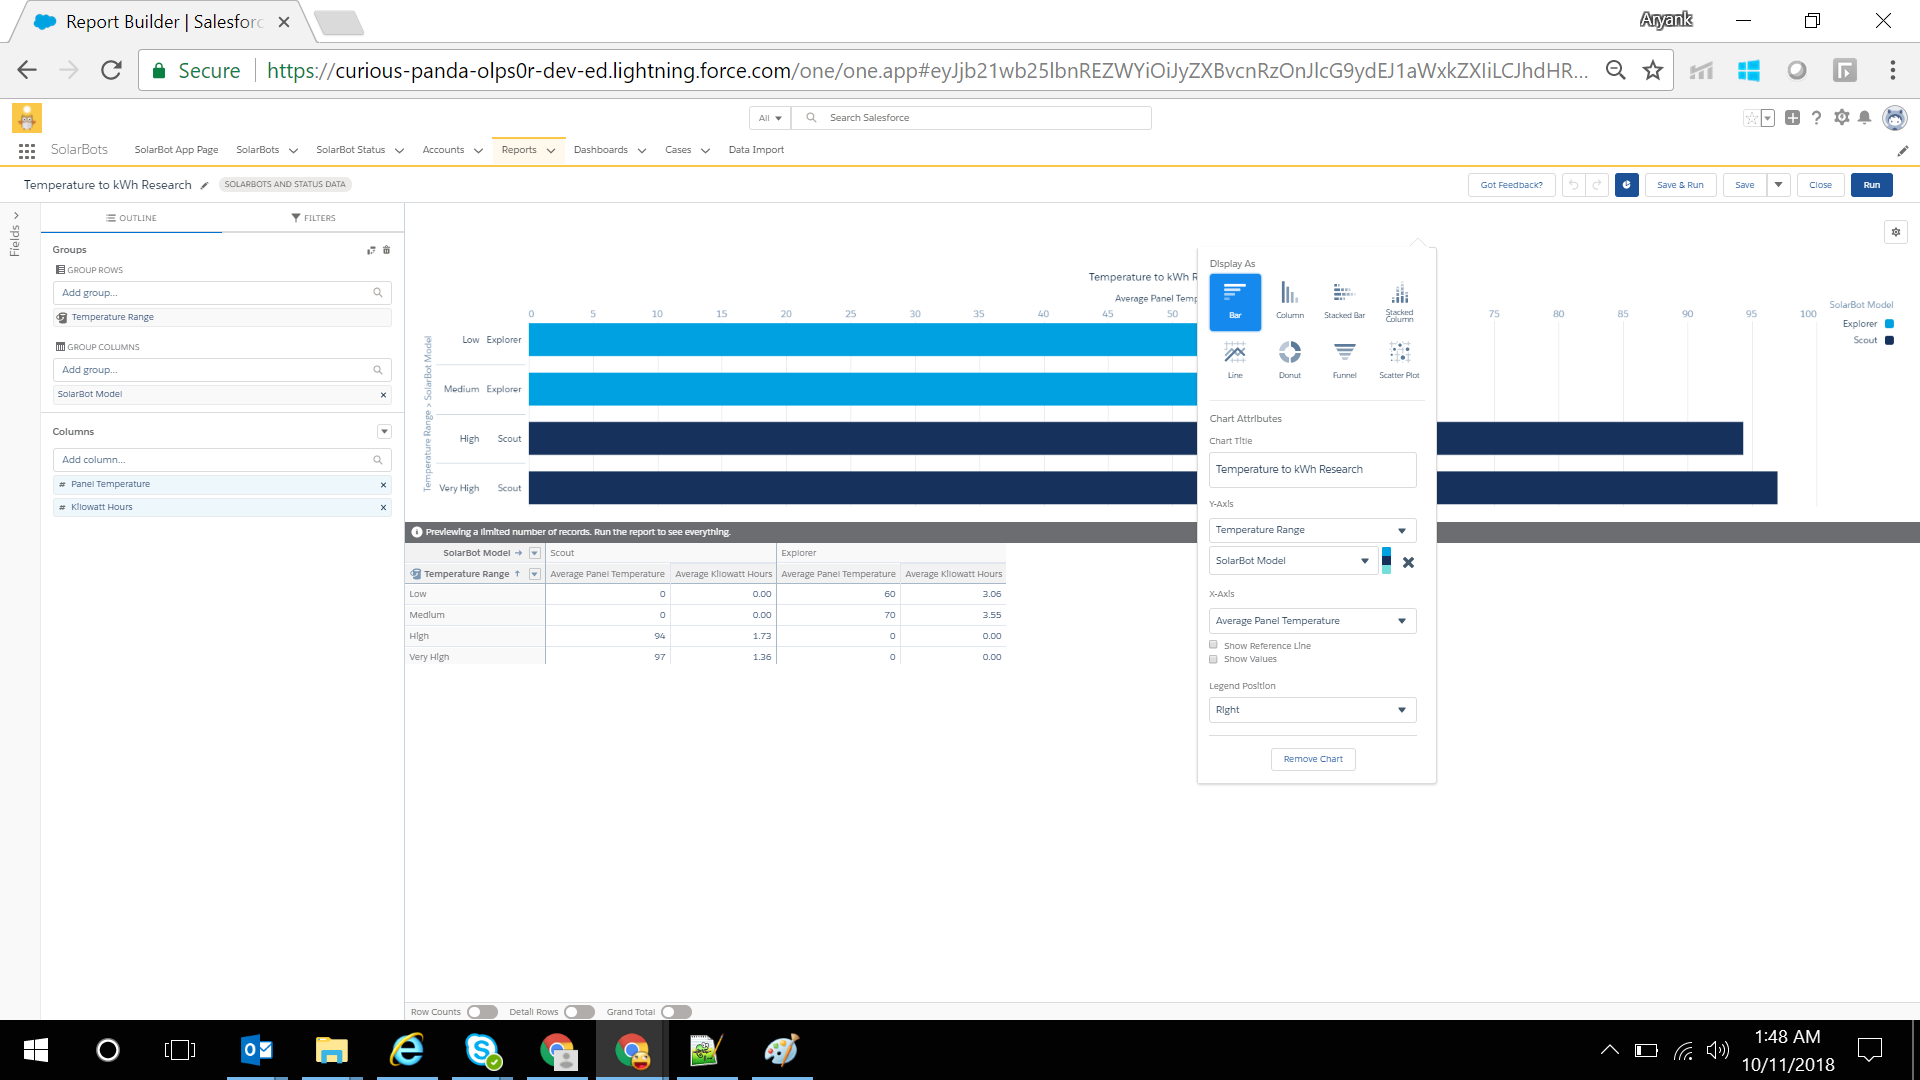Click the Chart Title text field
1920x1080 pixels.
[x=1312, y=470]
